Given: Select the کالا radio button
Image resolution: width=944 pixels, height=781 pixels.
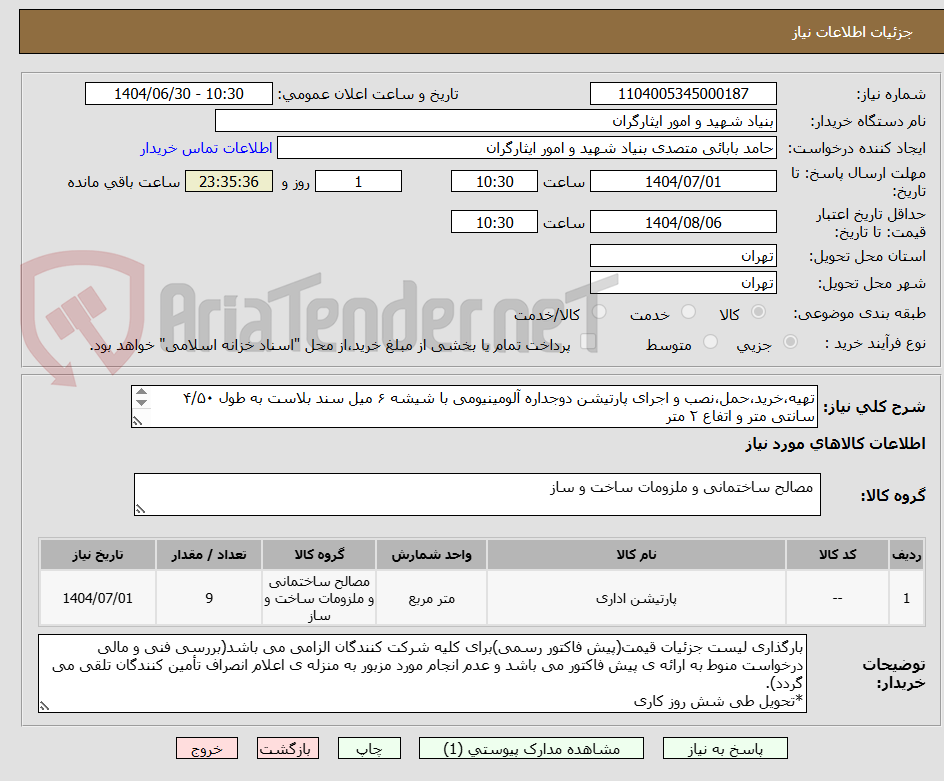Looking at the screenshot, I should pos(759,312).
